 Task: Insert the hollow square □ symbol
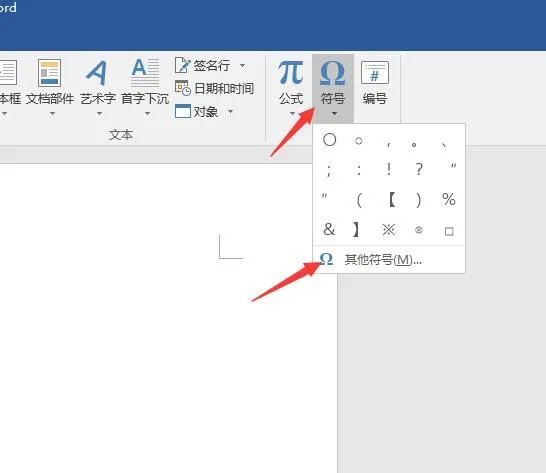449,231
